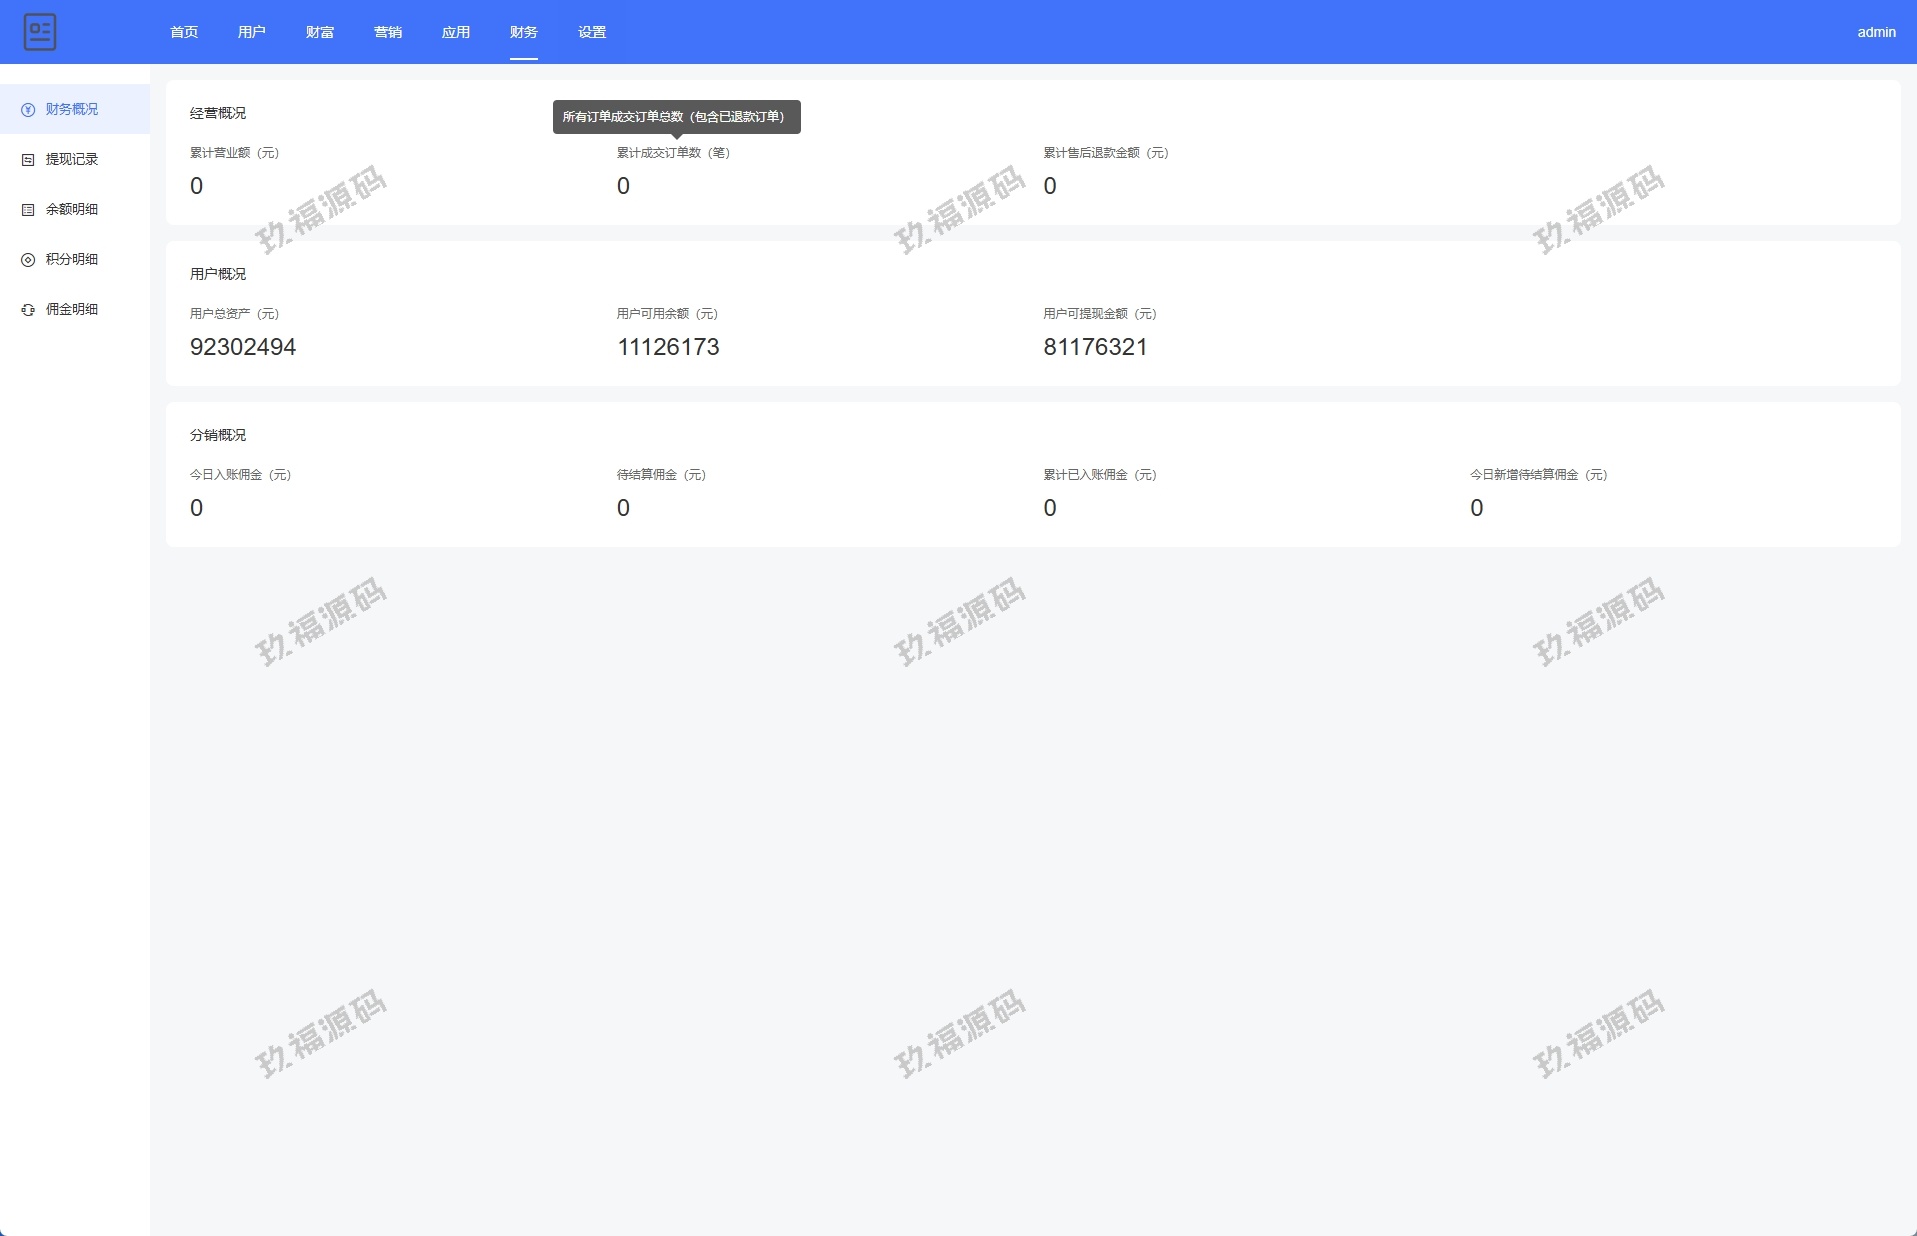Click the 用户可提现金额 value 81176321

pos(1095,347)
